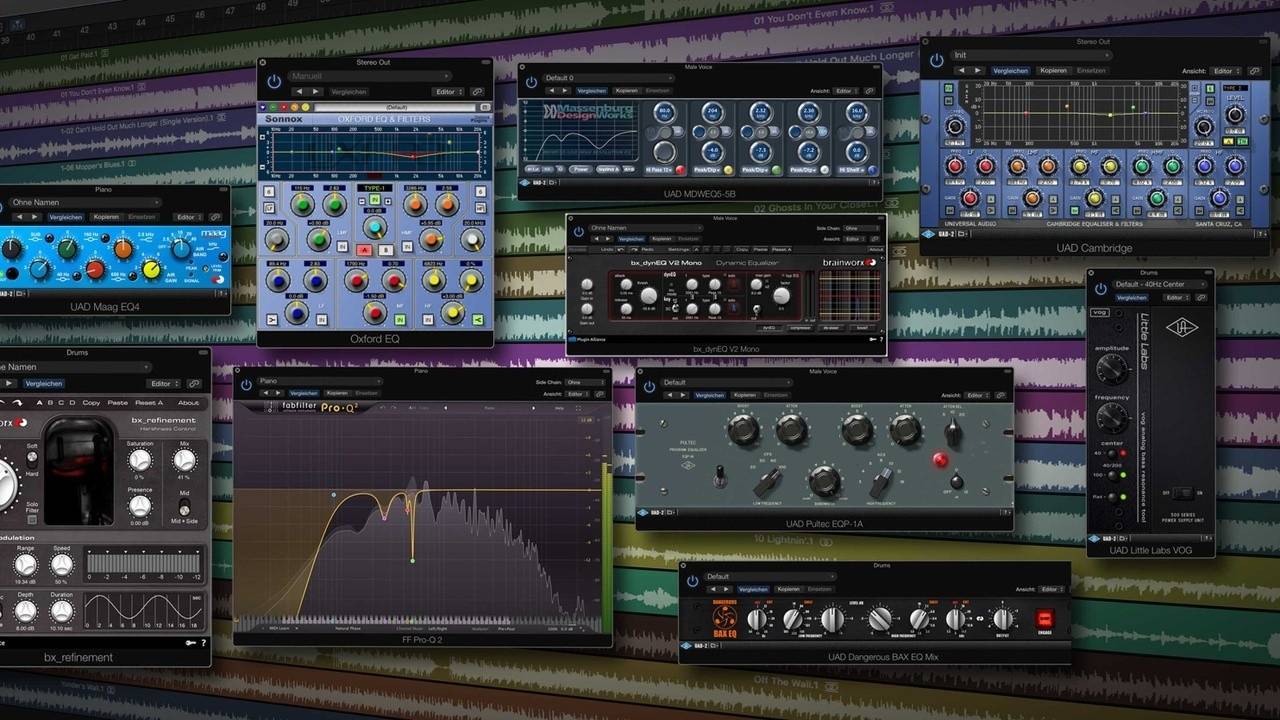Image resolution: width=1280 pixels, height=720 pixels.
Task: Click the red Hi Pass band swatch on MDWEQ5
Action: pyautogui.click(x=681, y=168)
